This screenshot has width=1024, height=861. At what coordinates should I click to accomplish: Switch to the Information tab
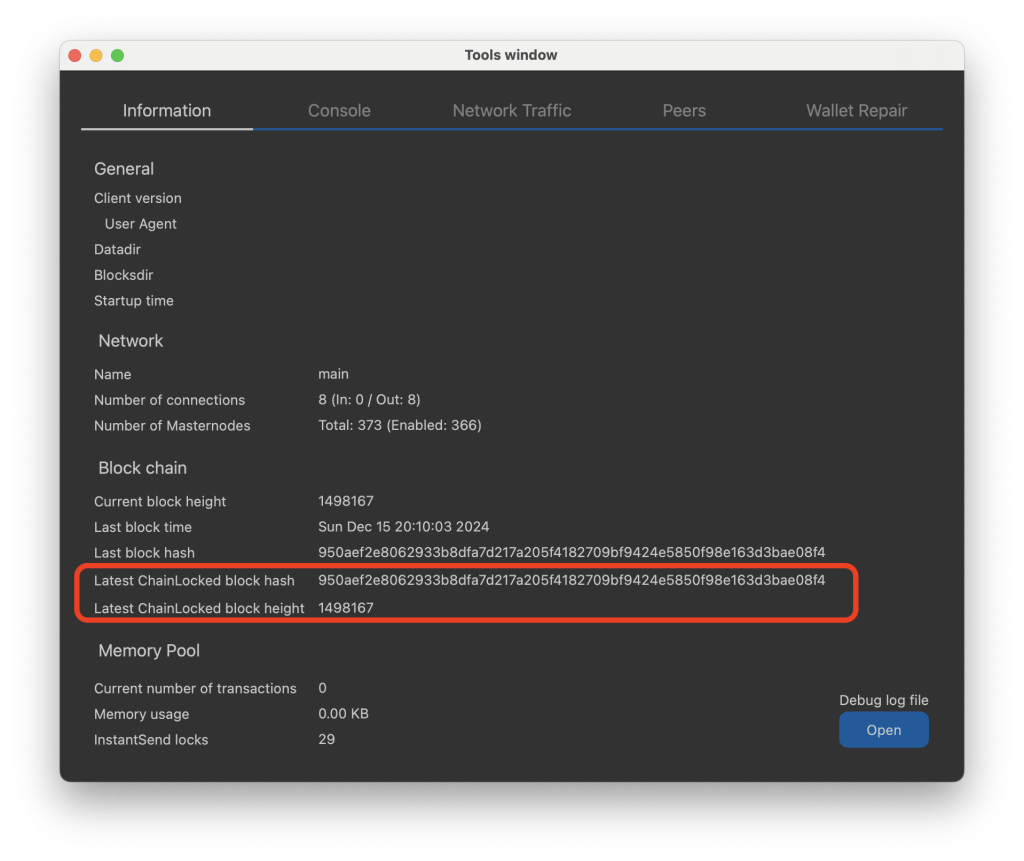[x=167, y=110]
